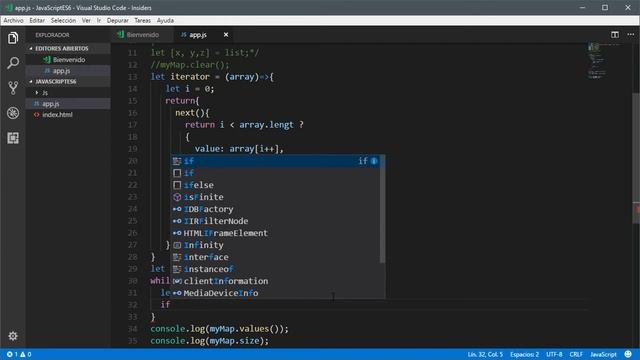Change indentation via Espacios: 2
The height and width of the screenshot is (360, 640).
click(524, 354)
